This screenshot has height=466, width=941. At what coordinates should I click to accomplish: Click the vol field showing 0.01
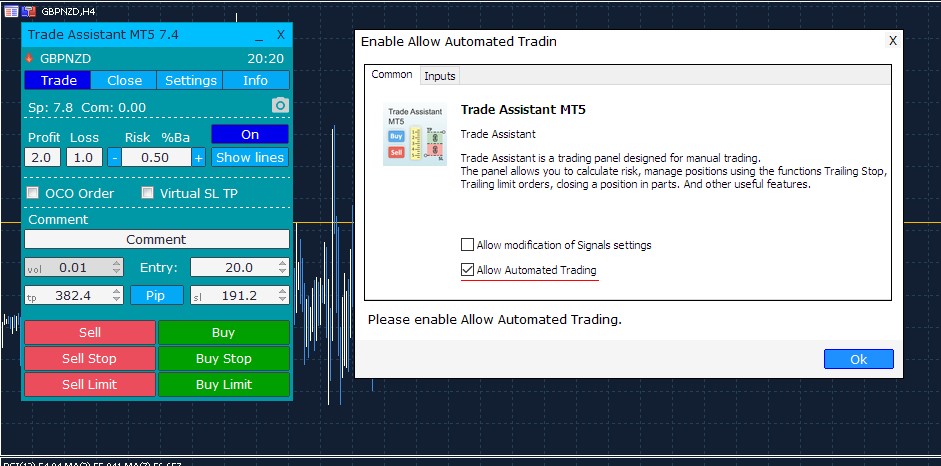(73, 267)
